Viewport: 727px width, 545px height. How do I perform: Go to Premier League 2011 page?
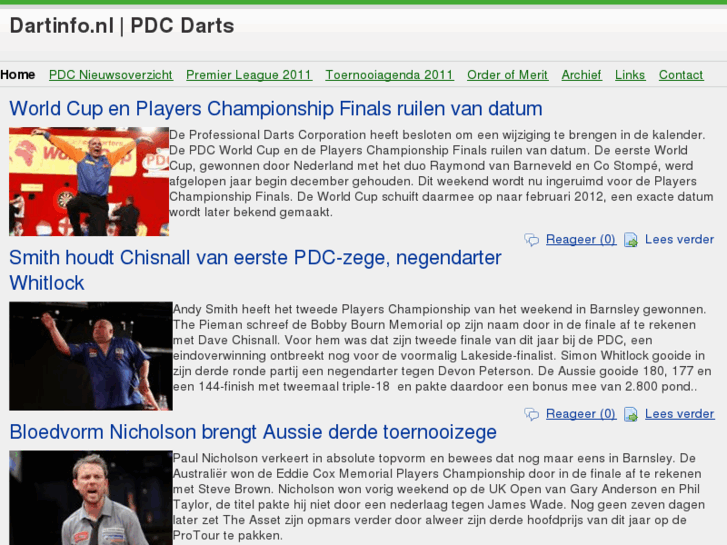pos(249,75)
